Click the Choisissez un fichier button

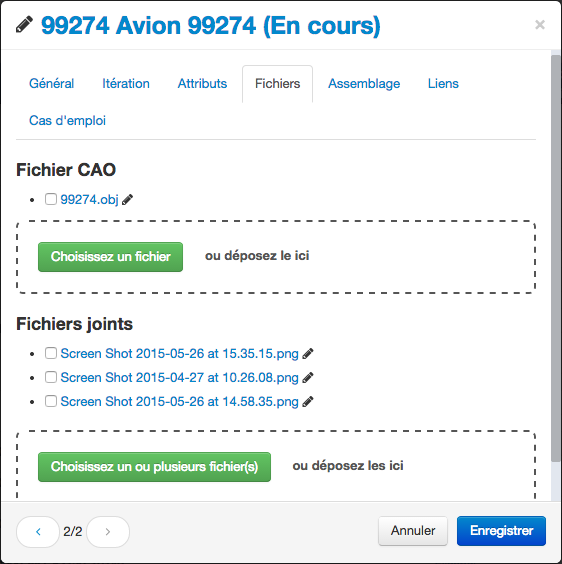110,257
